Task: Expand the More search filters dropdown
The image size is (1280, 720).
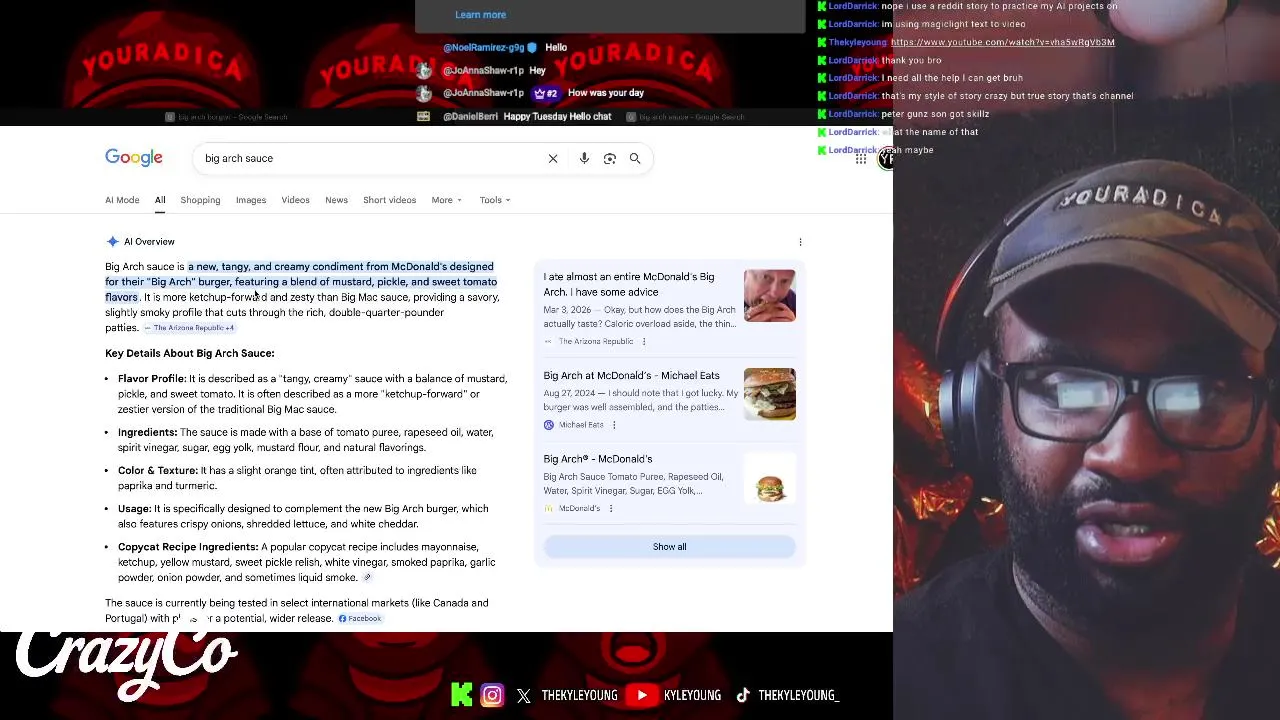Action: point(447,200)
